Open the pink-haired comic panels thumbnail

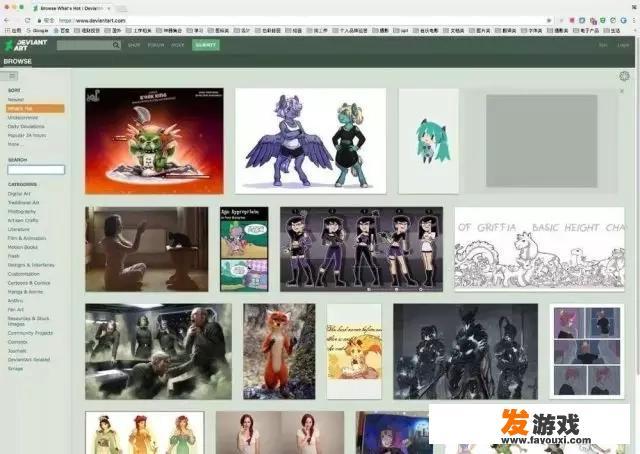[587, 352]
